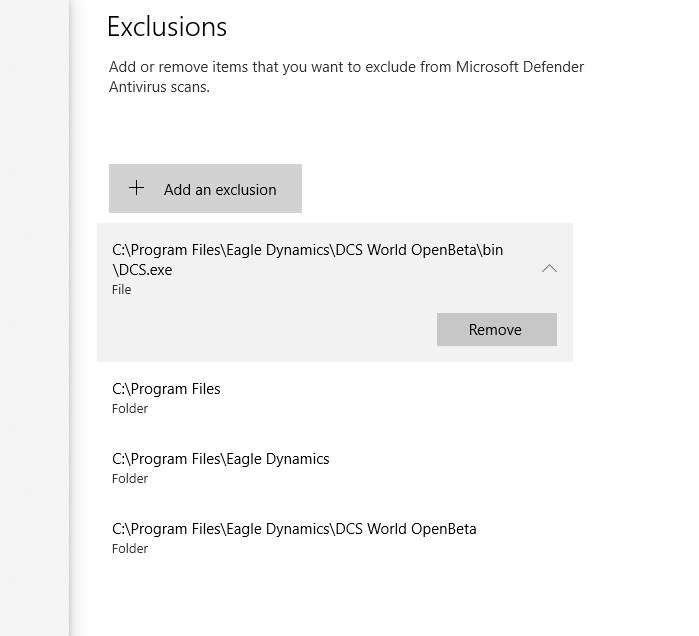Click empty space beside the Remove button
The image size is (699, 636).
pos(267,329)
